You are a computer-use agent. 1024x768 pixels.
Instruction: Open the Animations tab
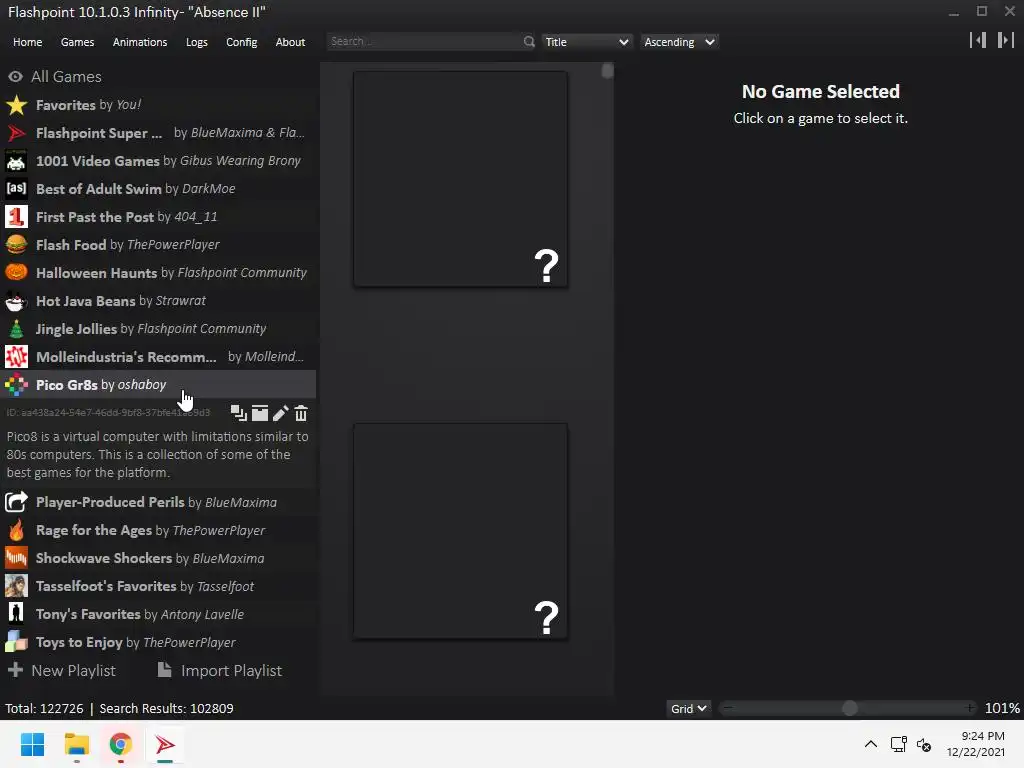point(140,42)
